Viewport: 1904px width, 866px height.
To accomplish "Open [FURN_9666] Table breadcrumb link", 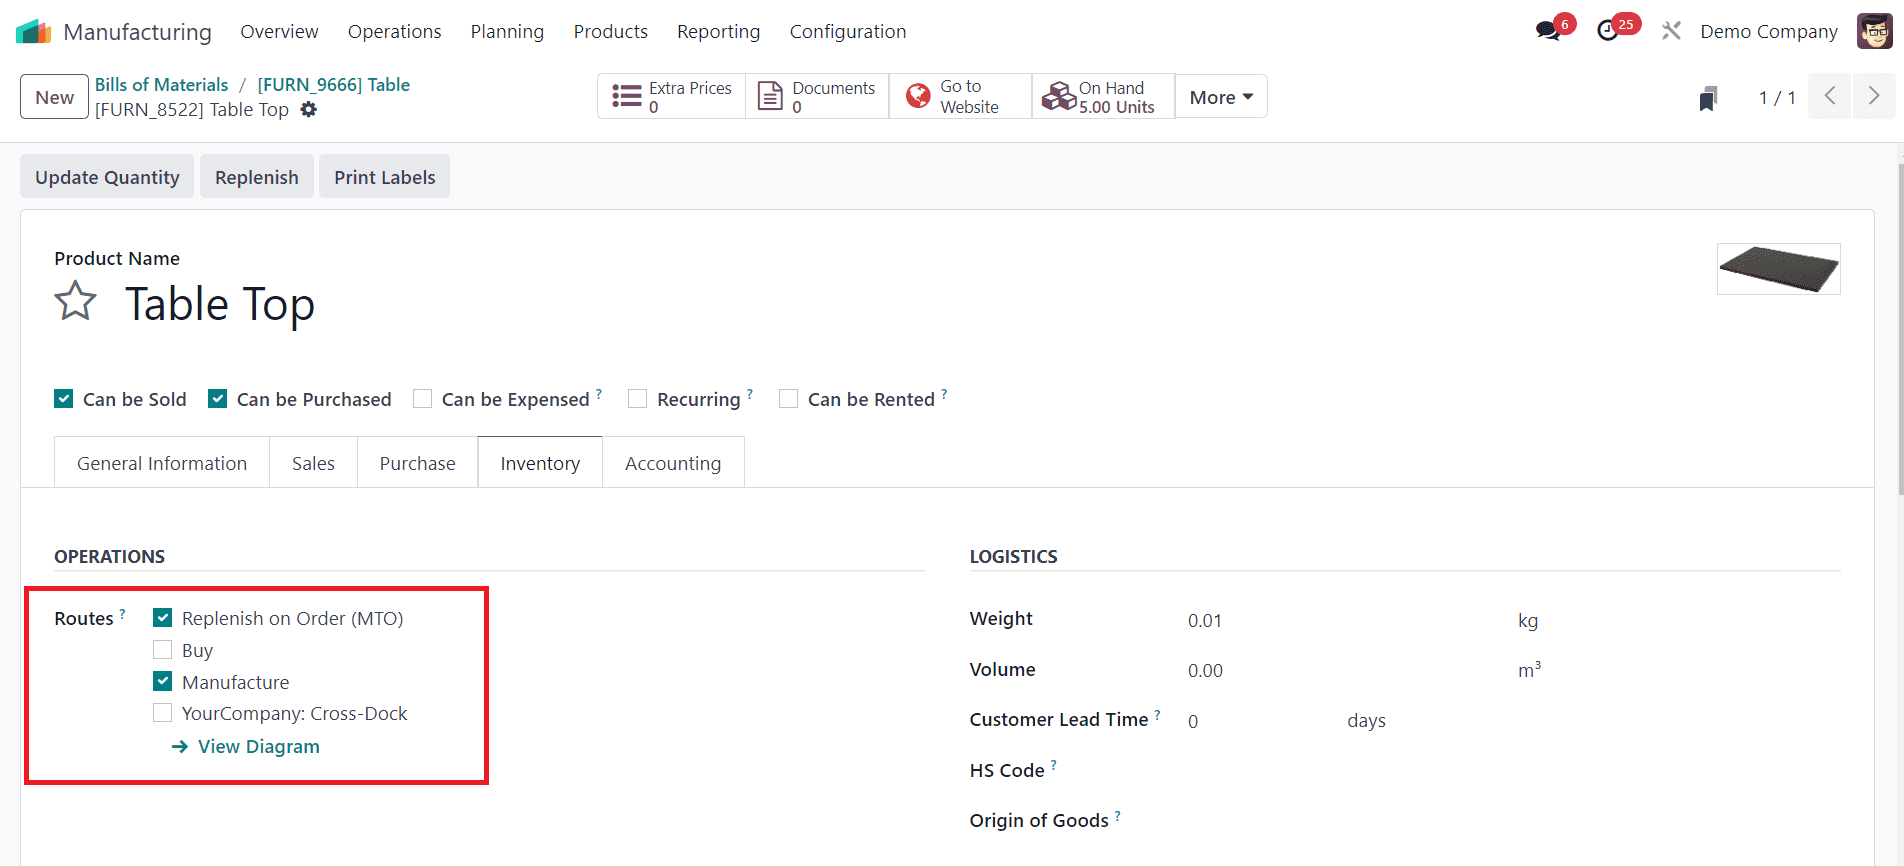I will click(x=334, y=85).
